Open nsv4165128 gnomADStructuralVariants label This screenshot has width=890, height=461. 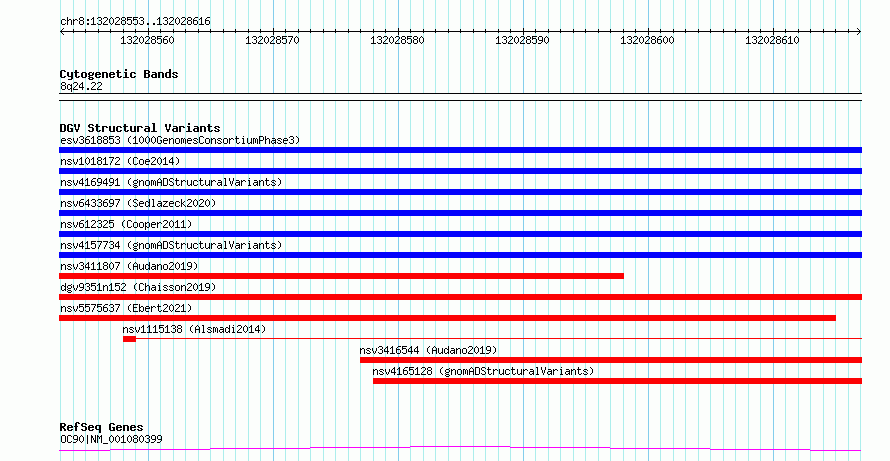(483, 371)
